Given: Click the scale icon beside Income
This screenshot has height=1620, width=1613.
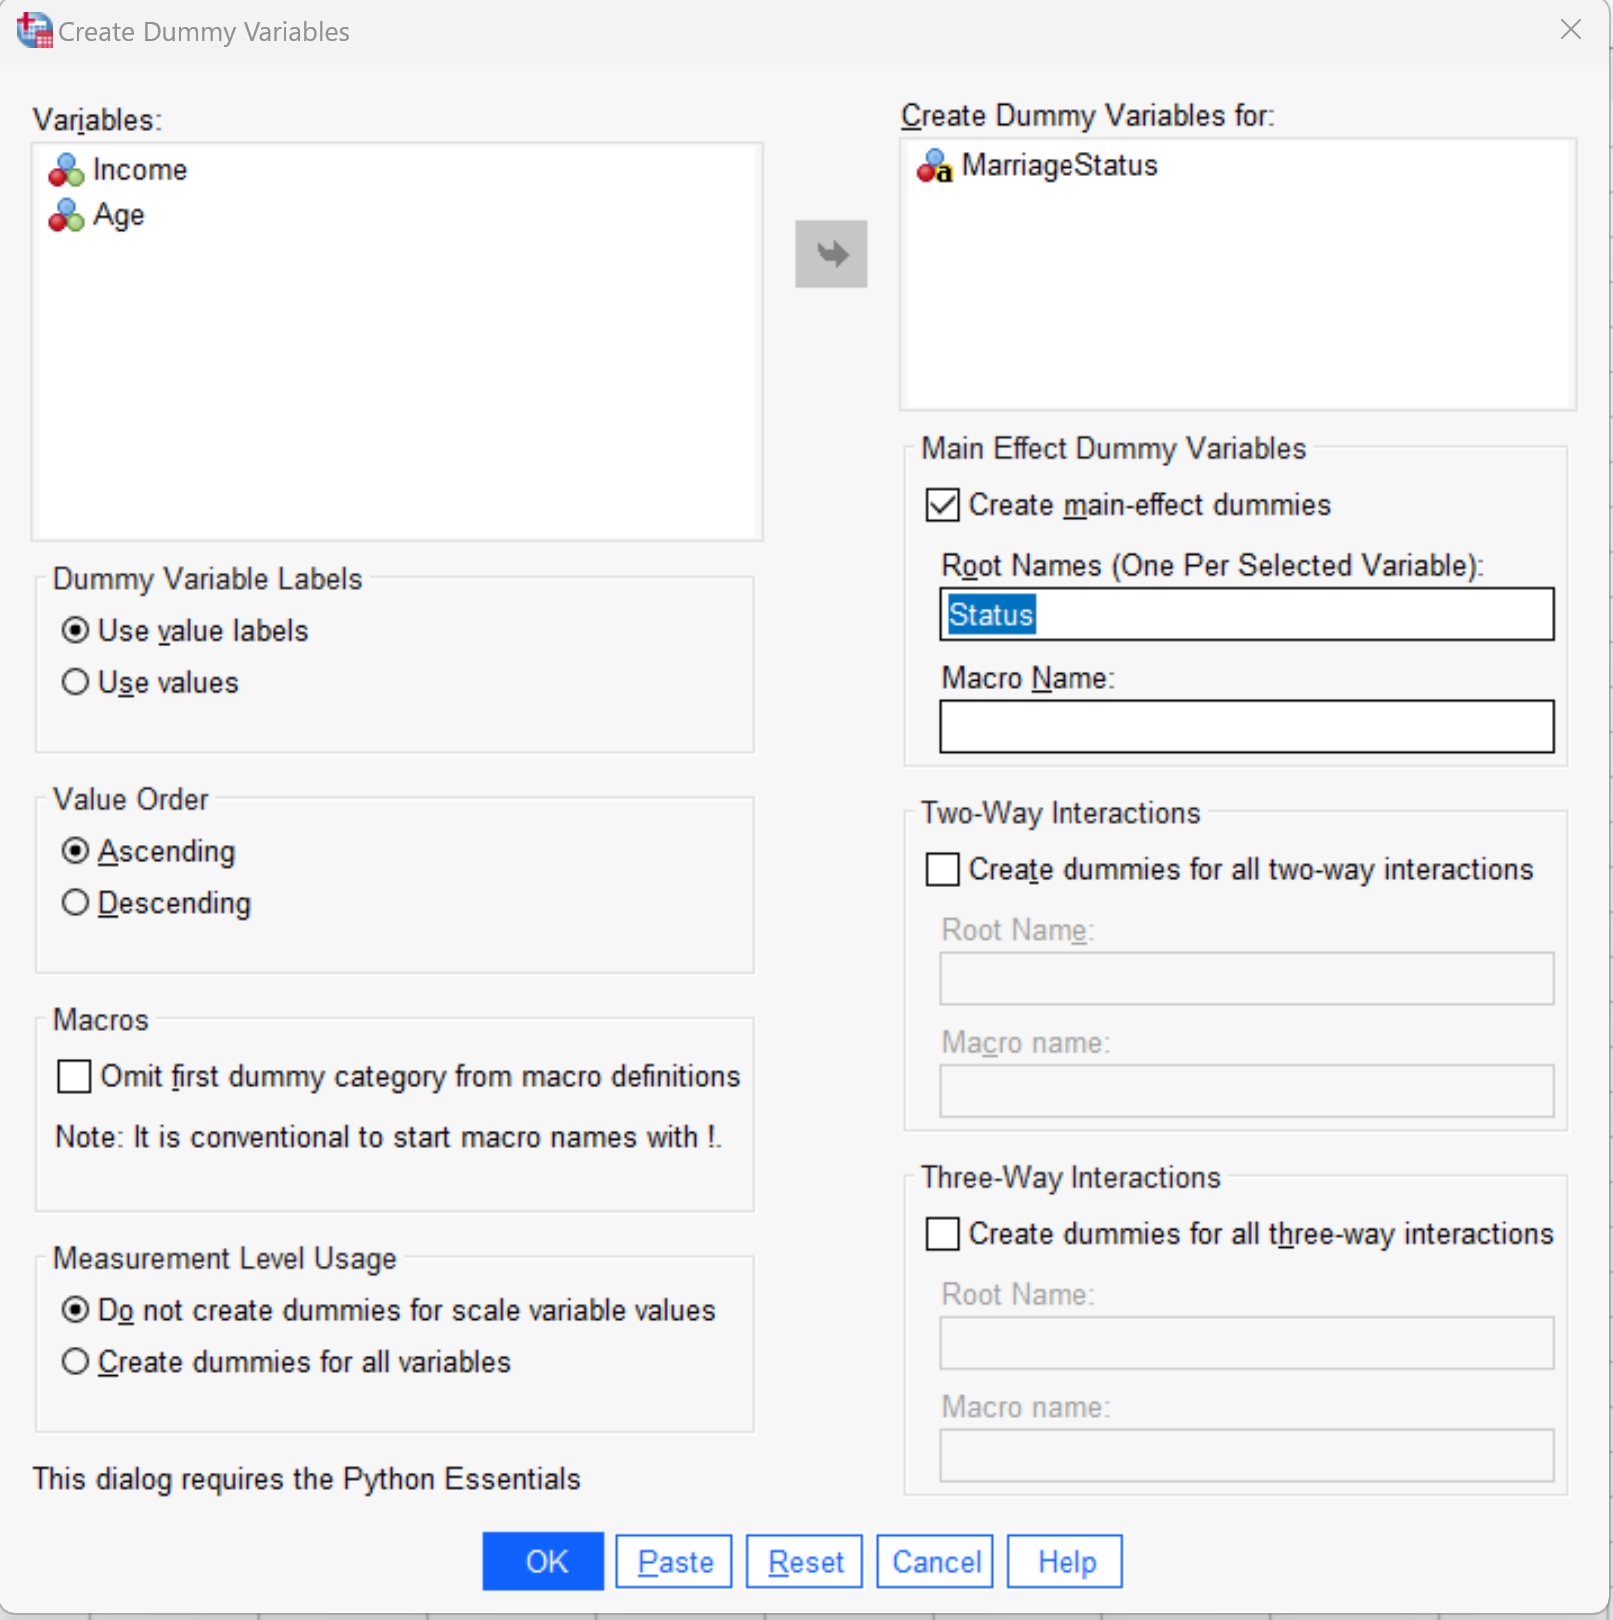Looking at the screenshot, I should pyautogui.click(x=65, y=169).
